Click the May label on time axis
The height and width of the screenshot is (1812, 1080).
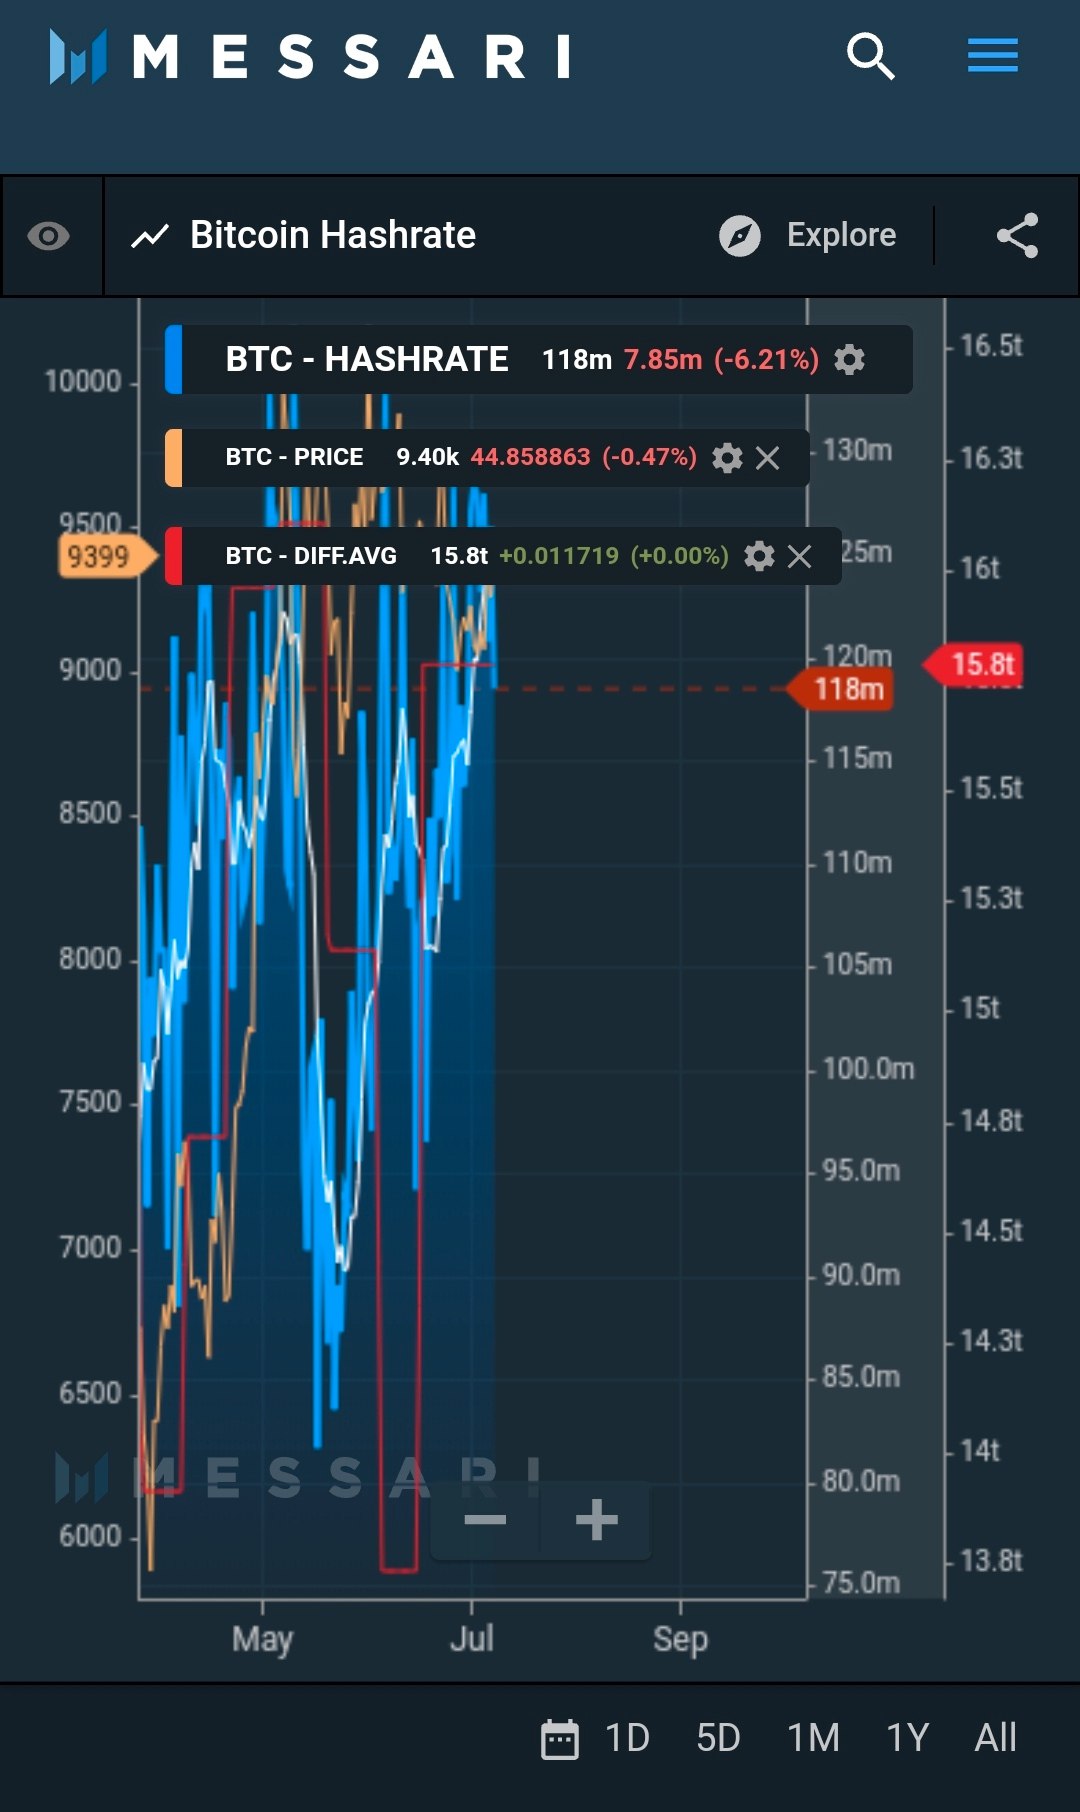click(x=262, y=1639)
